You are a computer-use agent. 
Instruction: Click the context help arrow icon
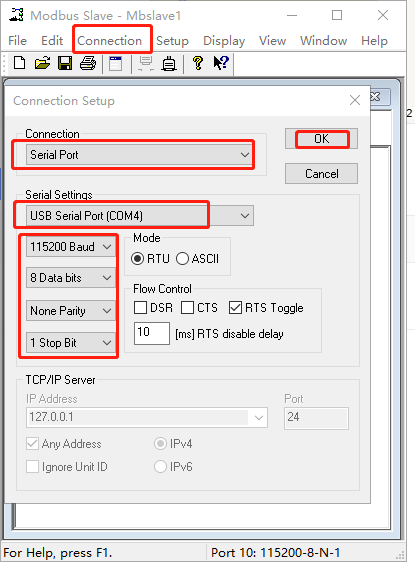[x=221, y=63]
